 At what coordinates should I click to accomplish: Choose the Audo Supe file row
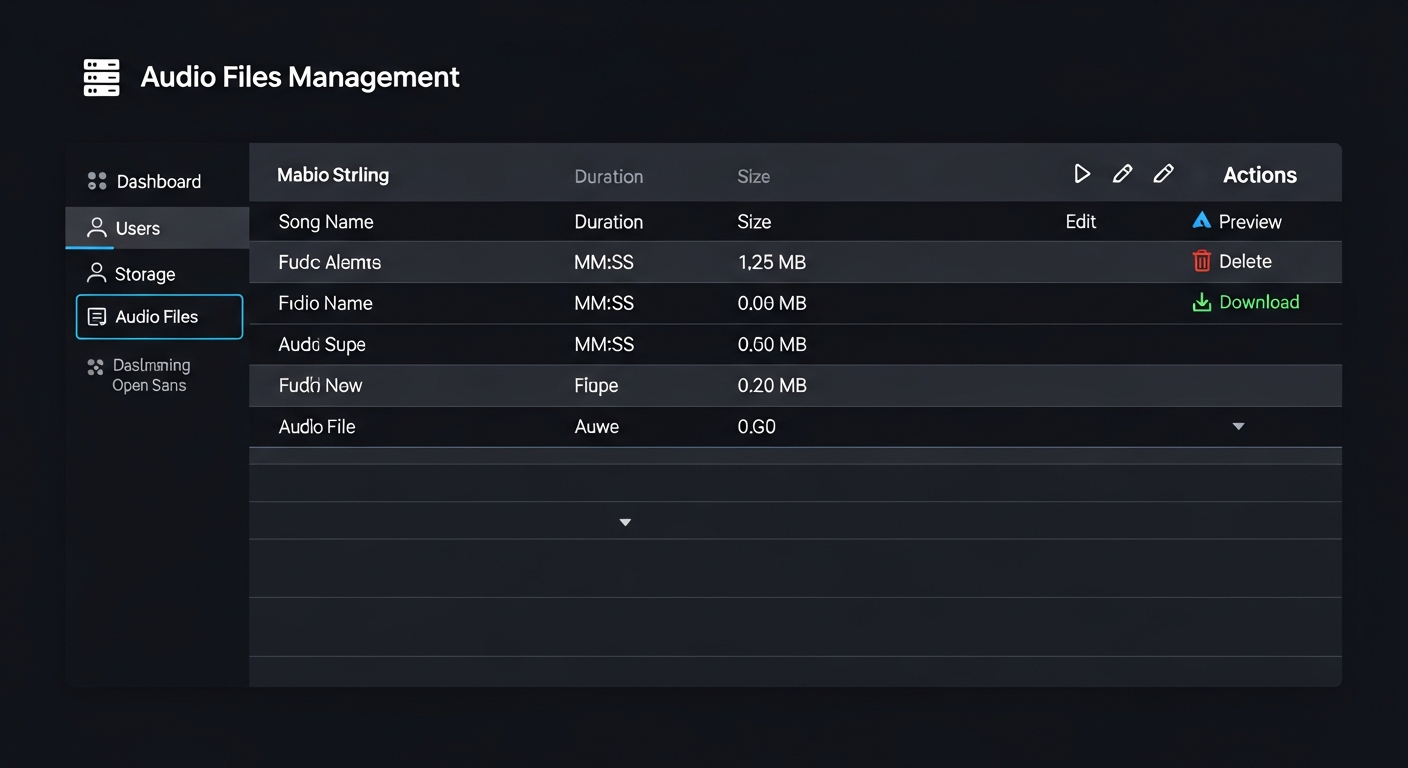[x=322, y=344]
